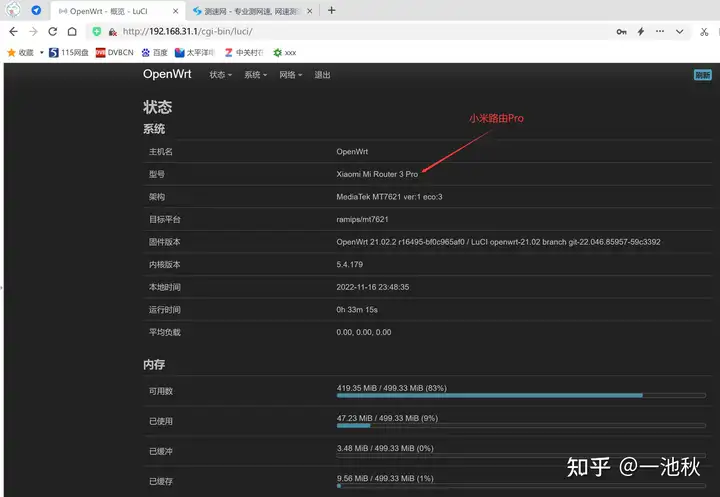Click the insecure lock icon in address bar
720x497 pixels.
pos(112,32)
